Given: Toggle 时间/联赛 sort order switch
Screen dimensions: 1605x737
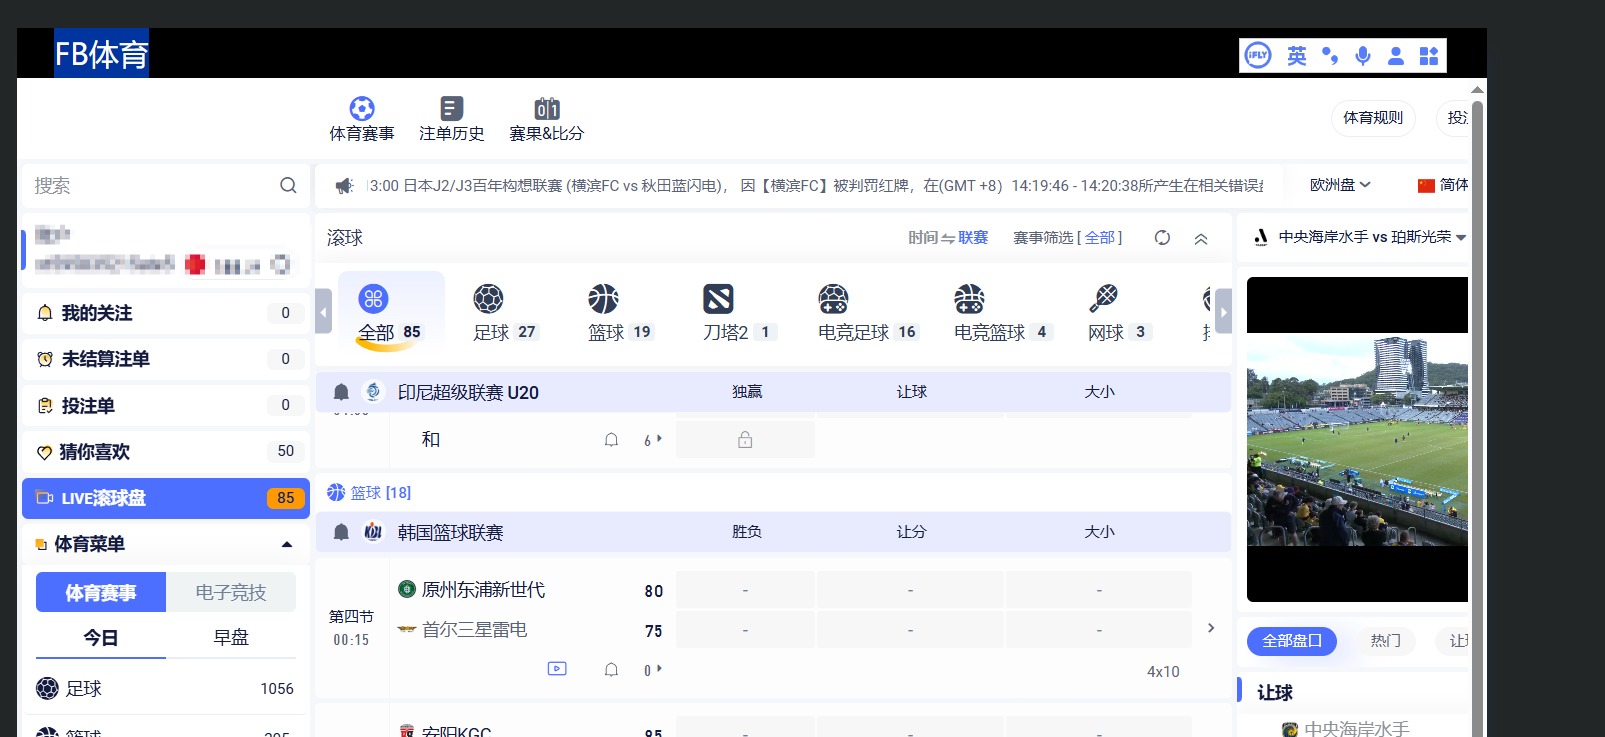Looking at the screenshot, I should [947, 238].
